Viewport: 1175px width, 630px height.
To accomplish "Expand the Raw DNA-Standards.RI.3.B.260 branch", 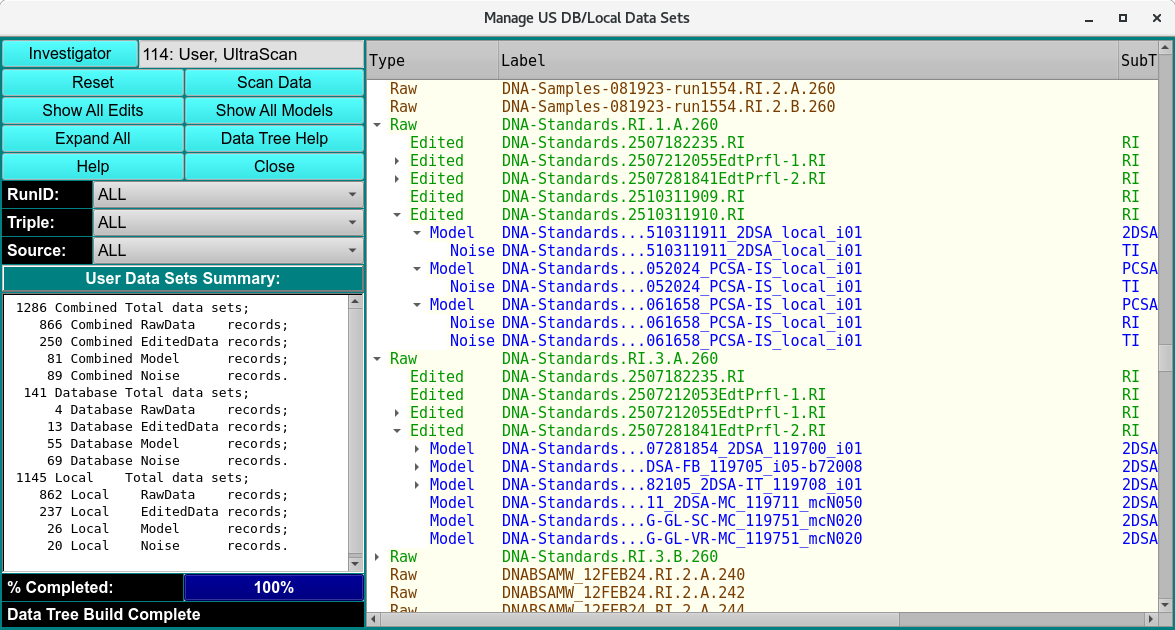I will 377,556.
